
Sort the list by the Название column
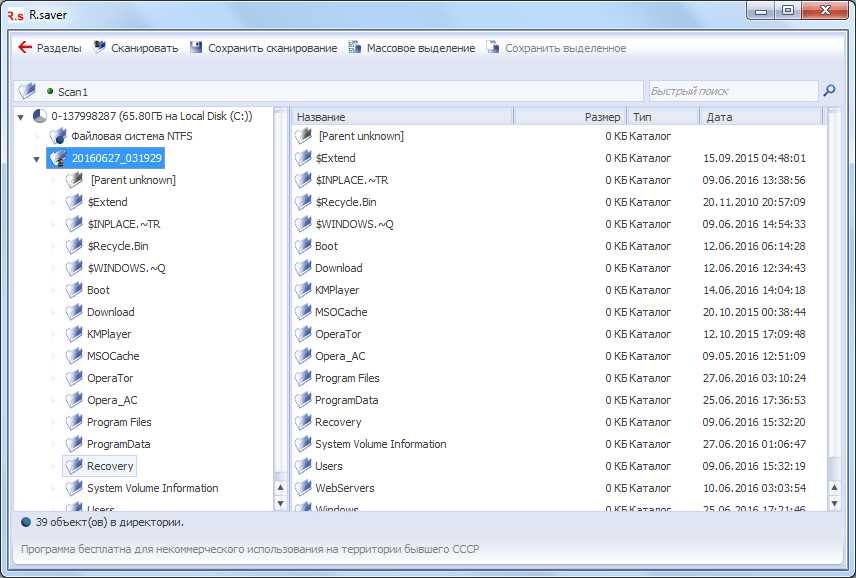click(402, 117)
